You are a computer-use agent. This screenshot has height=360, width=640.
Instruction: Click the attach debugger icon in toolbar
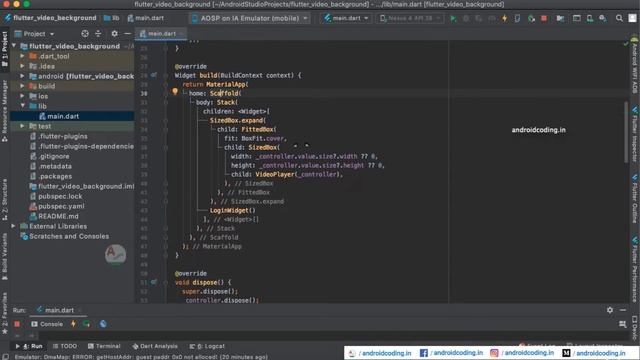(x=531, y=18)
